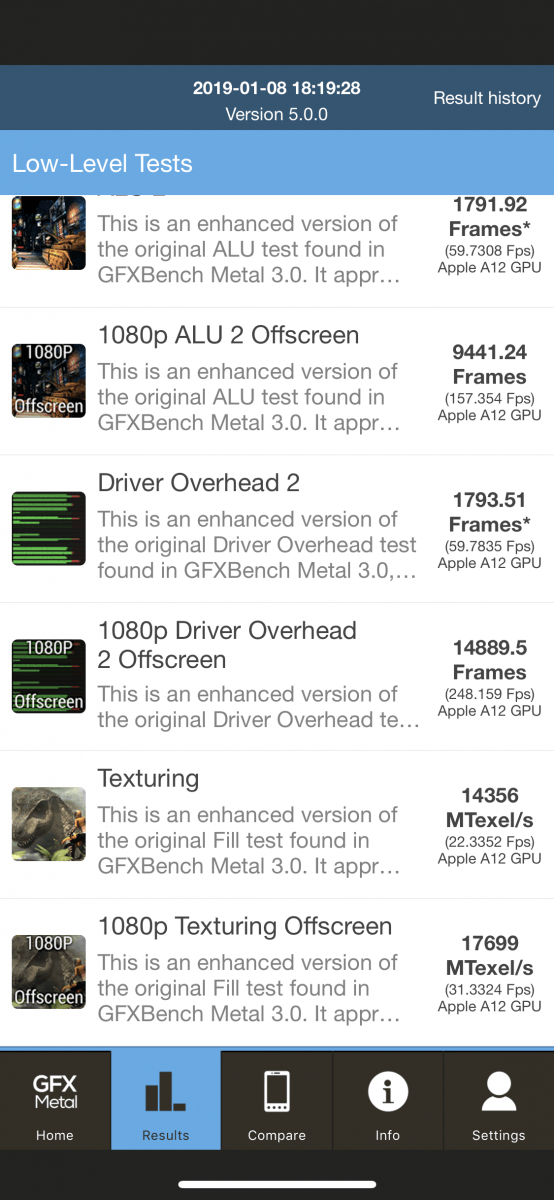Tap the Texturing test description text

[x=248, y=840]
